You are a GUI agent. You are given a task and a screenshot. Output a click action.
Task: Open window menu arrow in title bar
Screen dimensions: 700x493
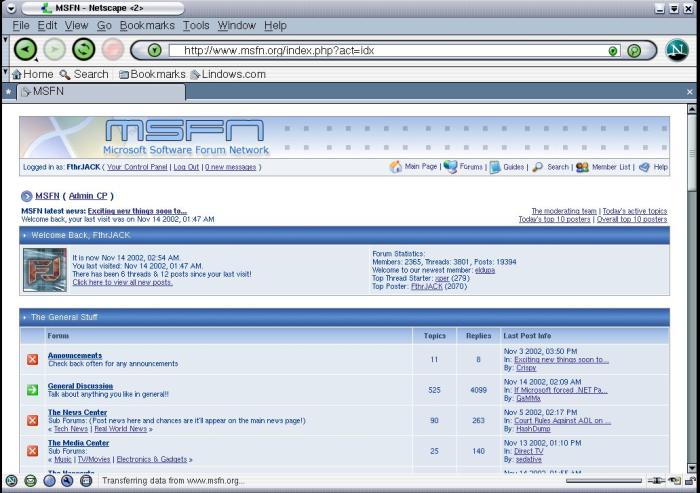(11, 8)
